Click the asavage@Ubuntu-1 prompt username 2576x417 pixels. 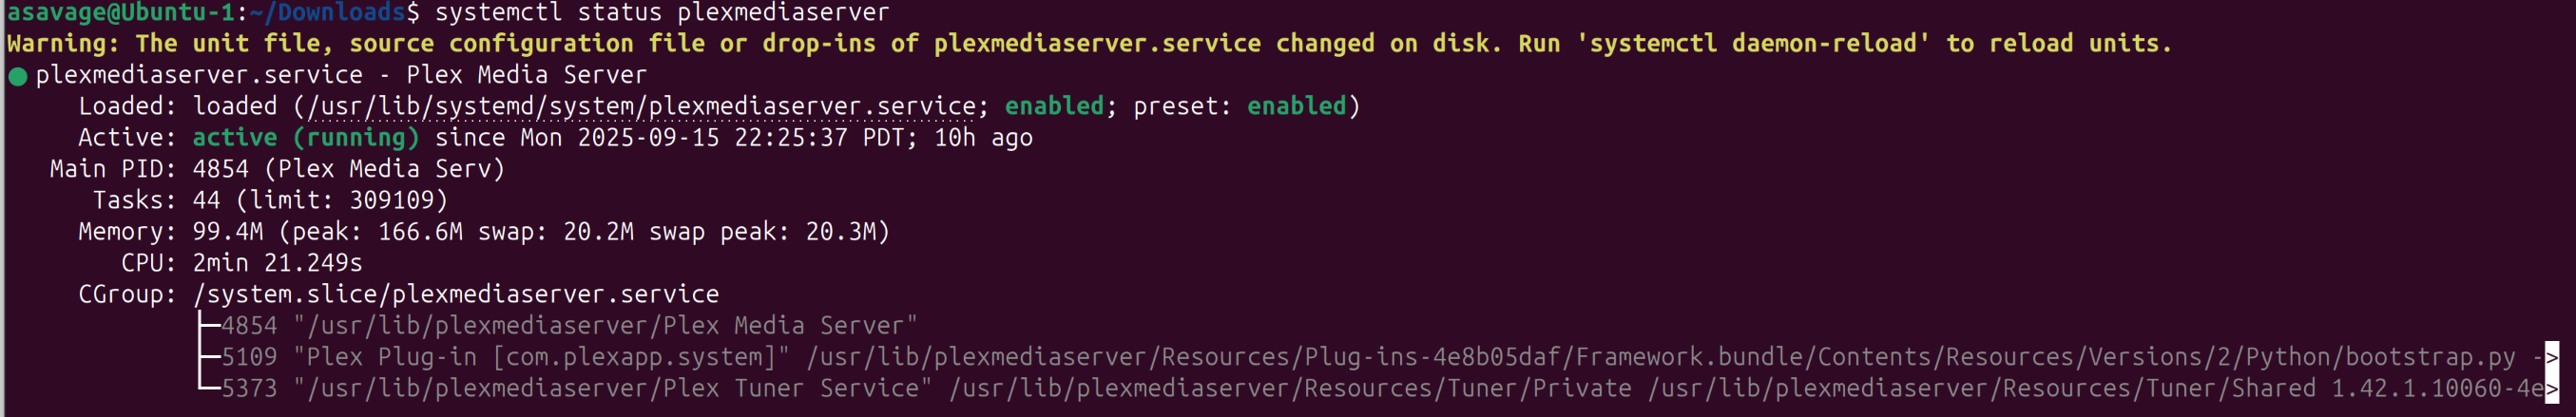pos(120,13)
